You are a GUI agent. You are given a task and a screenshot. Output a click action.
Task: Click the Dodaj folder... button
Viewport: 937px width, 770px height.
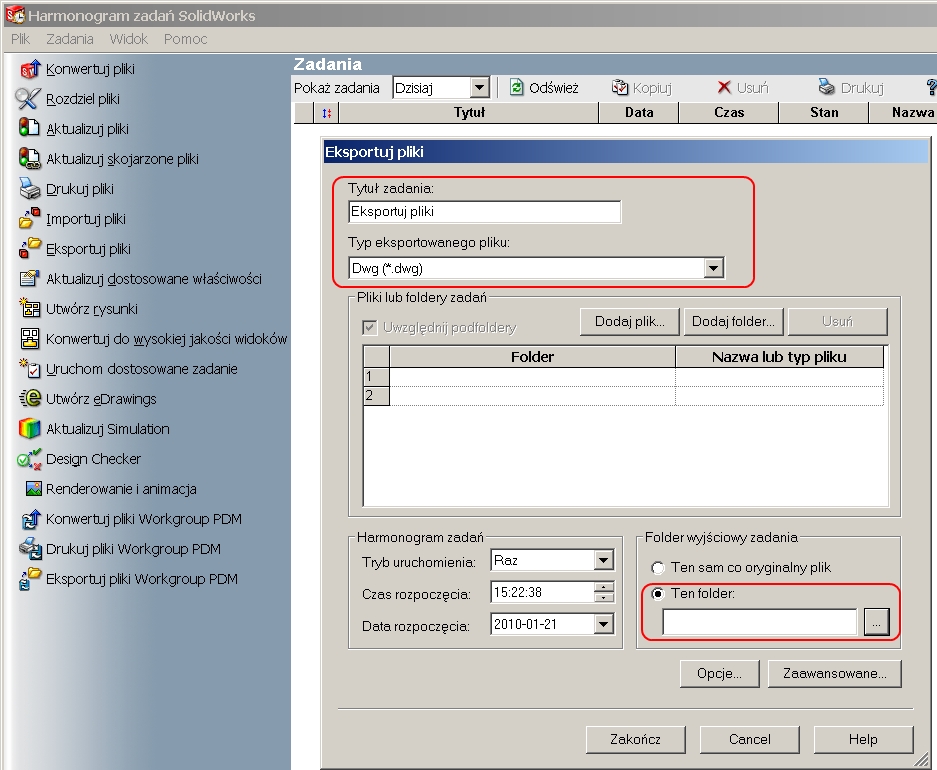coord(733,321)
